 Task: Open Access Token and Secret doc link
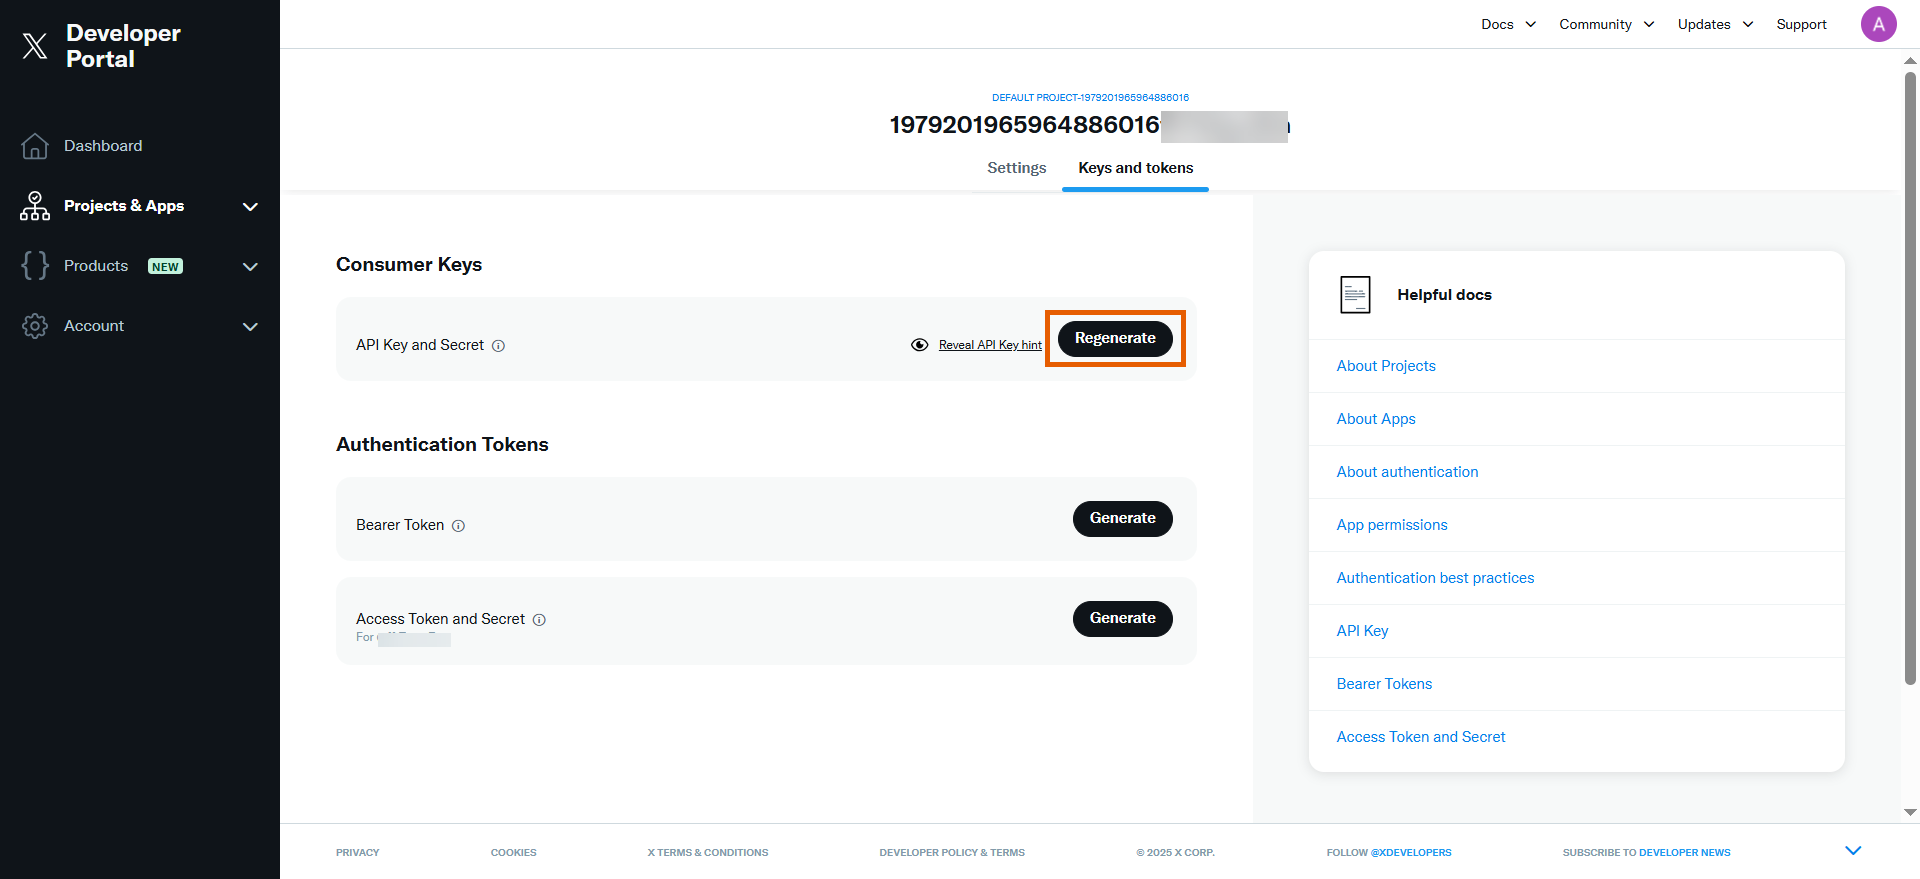click(x=1420, y=737)
